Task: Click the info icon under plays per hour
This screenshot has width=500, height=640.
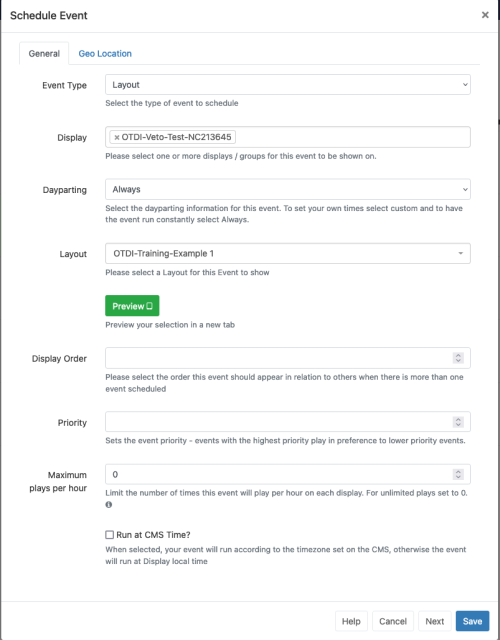Action: coord(109,504)
